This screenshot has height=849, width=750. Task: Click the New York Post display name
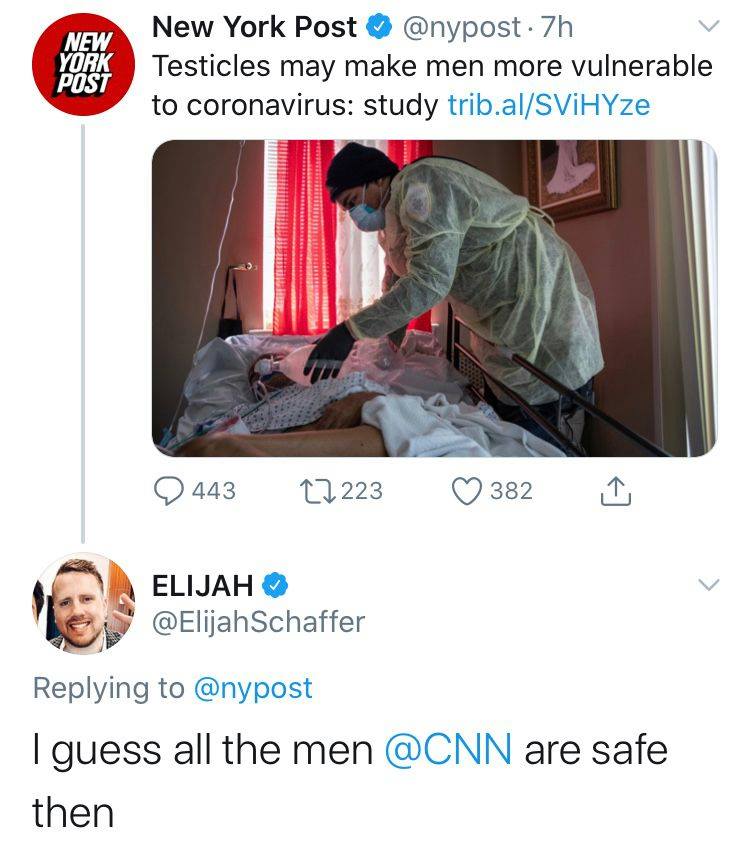[254, 28]
